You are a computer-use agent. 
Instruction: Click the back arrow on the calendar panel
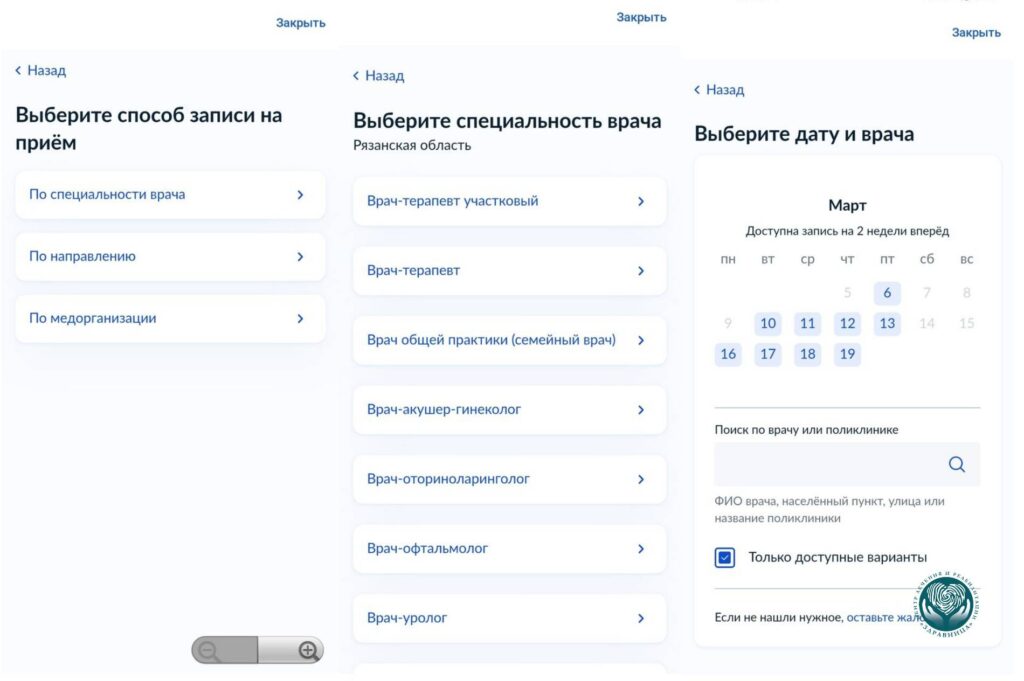pos(697,90)
